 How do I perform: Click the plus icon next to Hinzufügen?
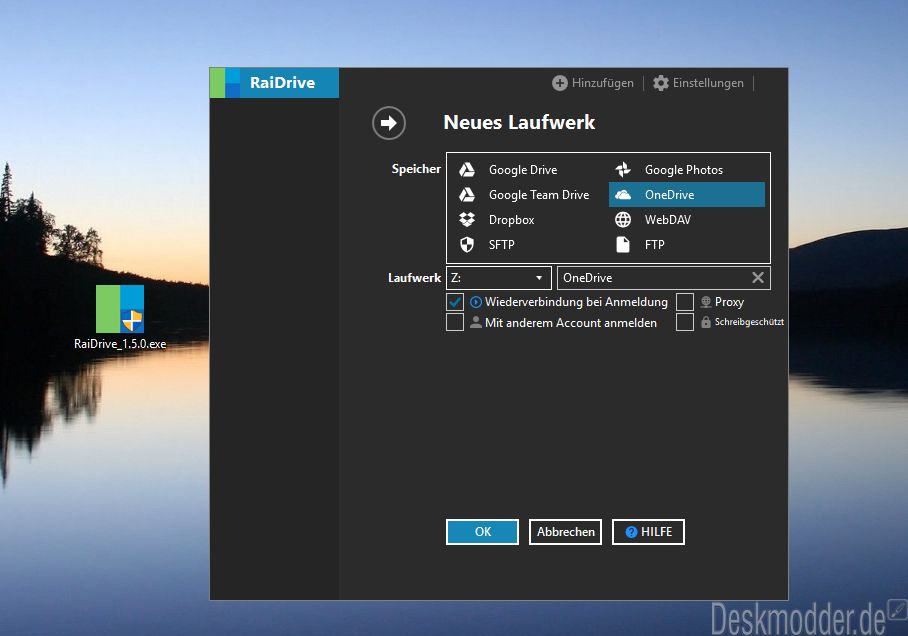click(x=559, y=83)
